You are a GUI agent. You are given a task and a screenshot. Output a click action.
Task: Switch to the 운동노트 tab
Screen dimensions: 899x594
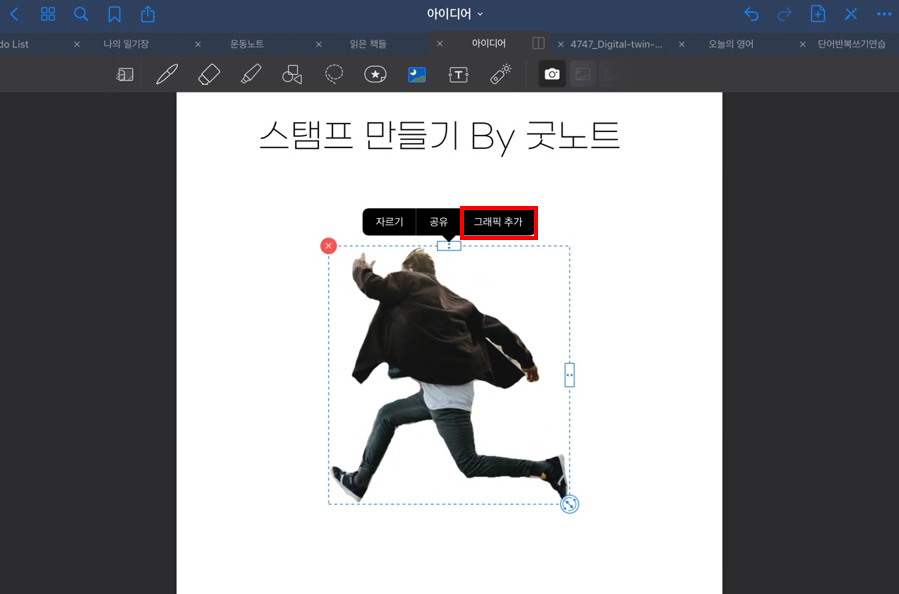pos(247,44)
